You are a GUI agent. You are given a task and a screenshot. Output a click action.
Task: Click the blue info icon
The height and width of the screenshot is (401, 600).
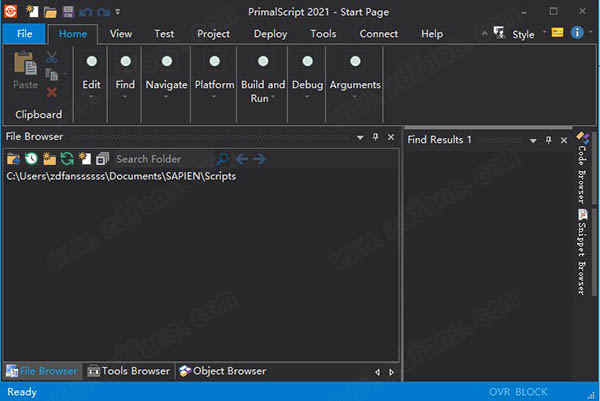pos(577,33)
